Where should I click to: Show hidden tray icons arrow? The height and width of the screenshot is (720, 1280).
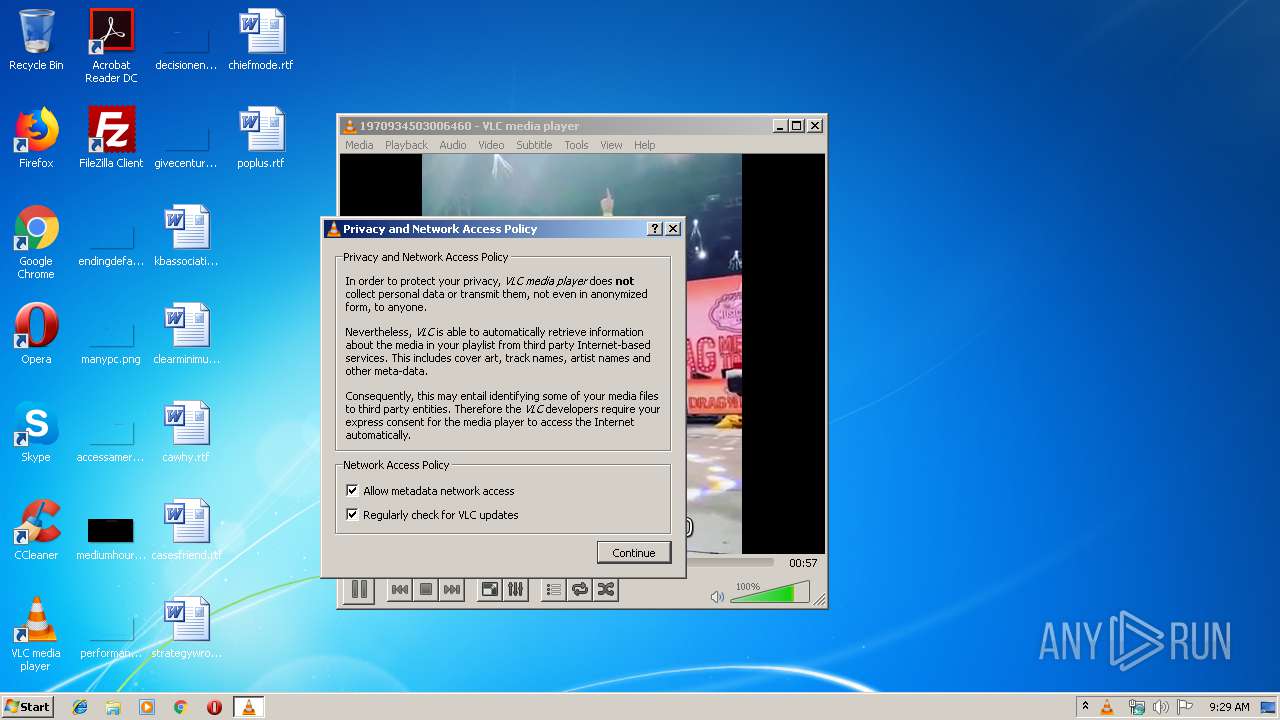pyautogui.click(x=1085, y=707)
